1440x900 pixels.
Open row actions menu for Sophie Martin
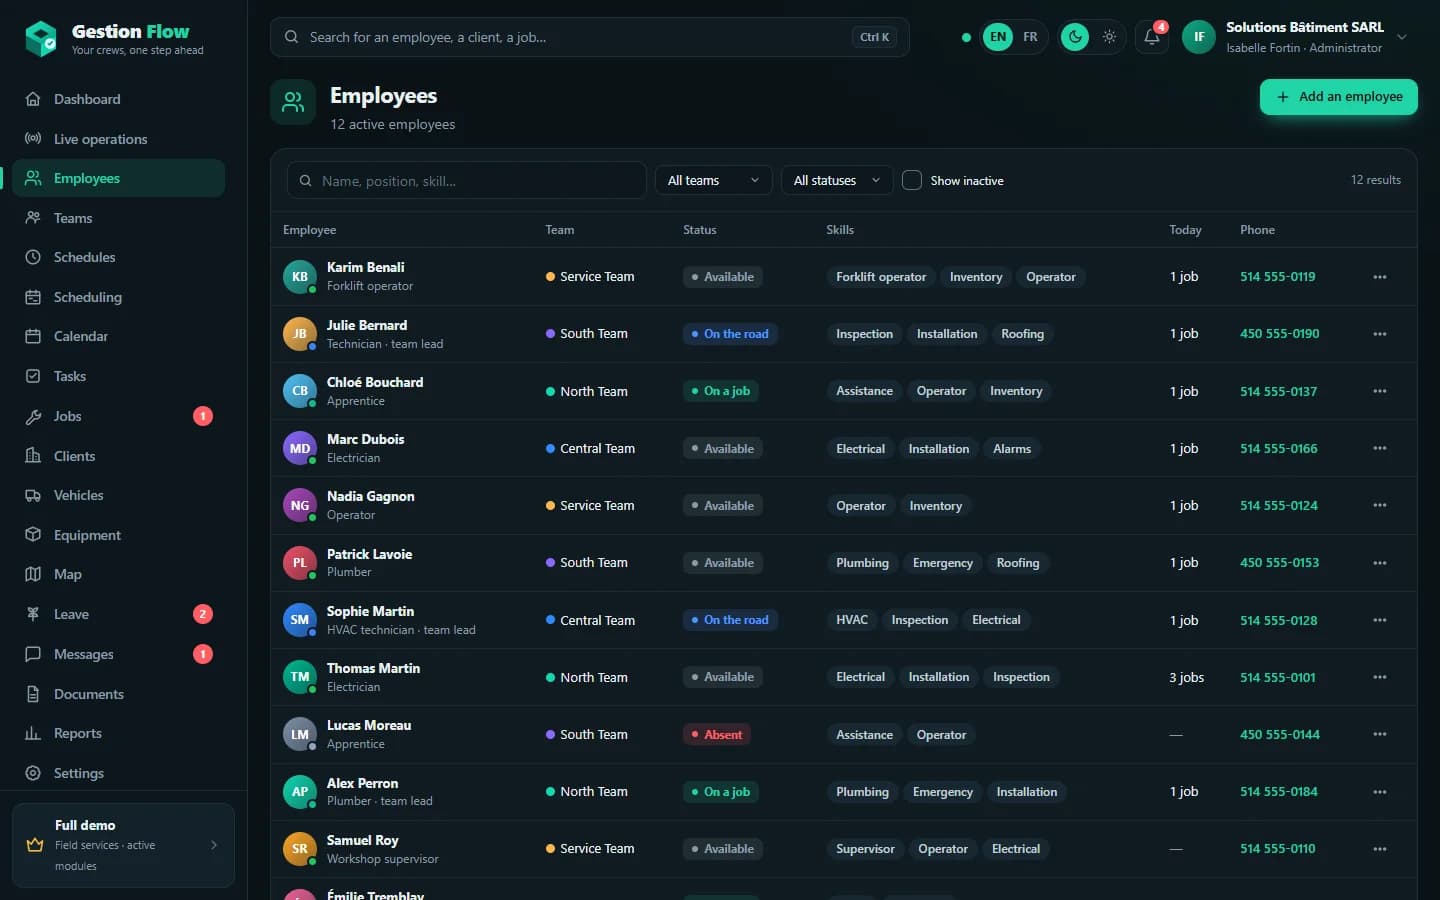pyautogui.click(x=1380, y=620)
